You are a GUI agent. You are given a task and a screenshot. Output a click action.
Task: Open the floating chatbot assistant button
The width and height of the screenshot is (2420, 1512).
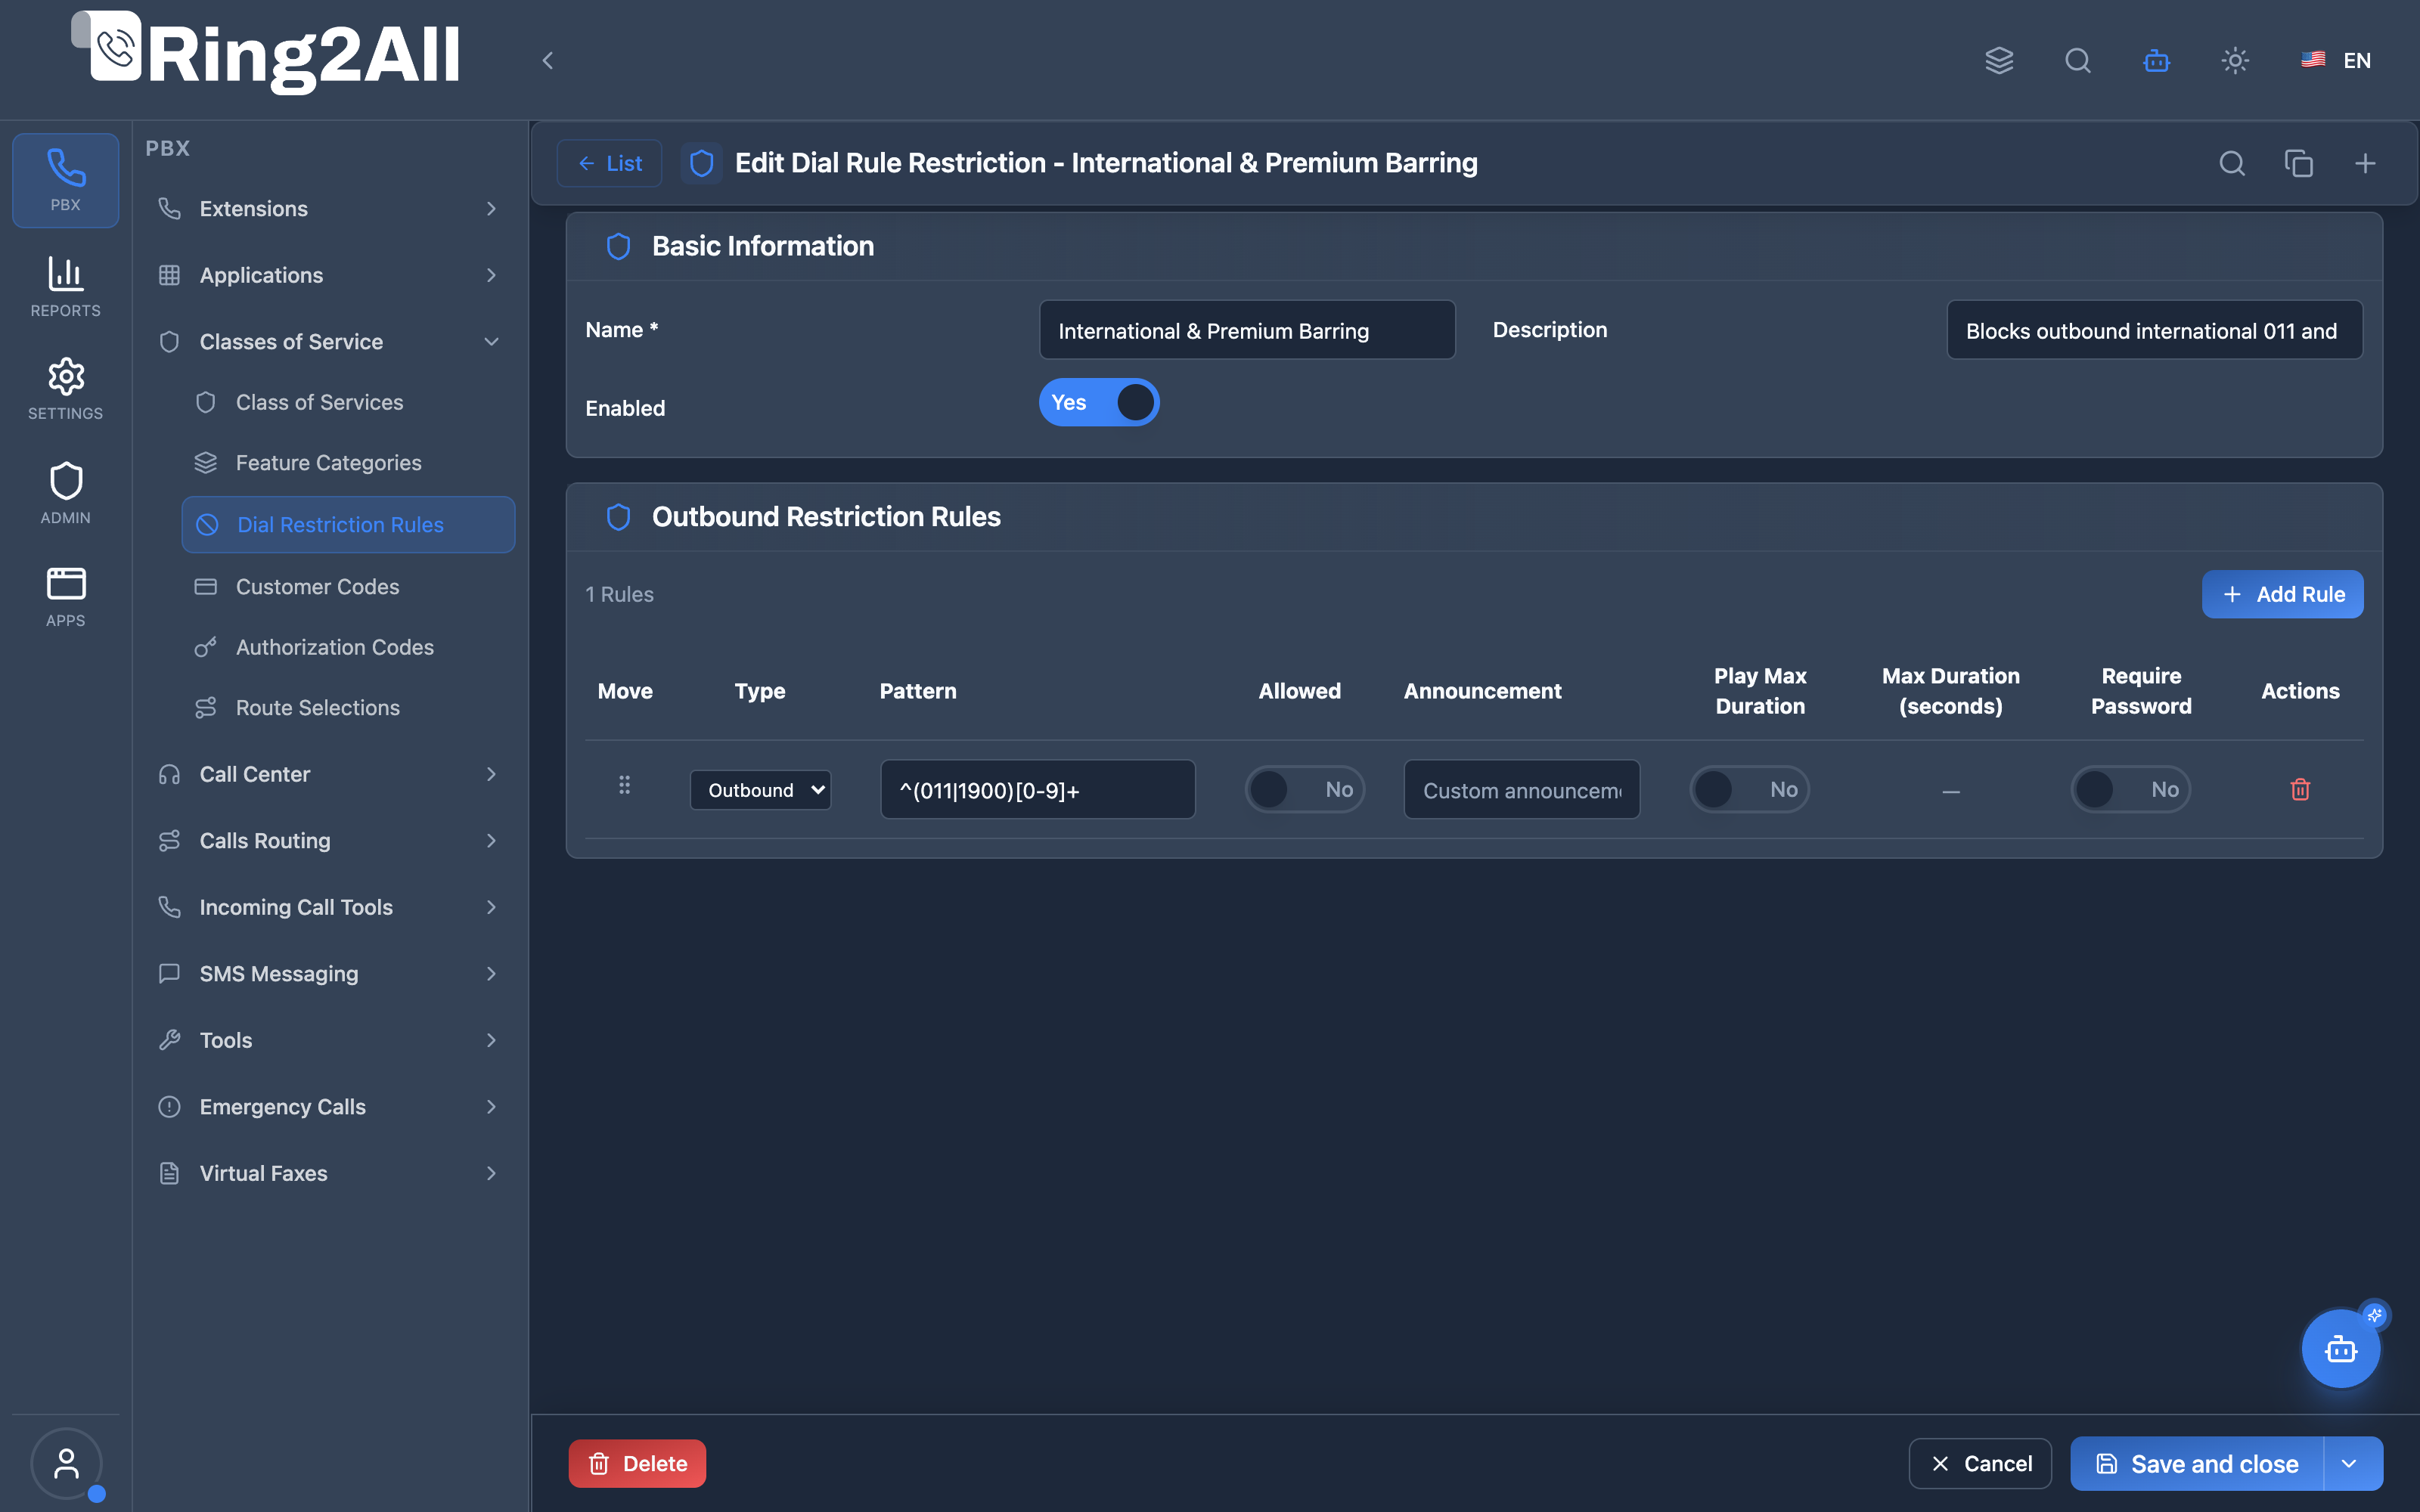(2341, 1349)
